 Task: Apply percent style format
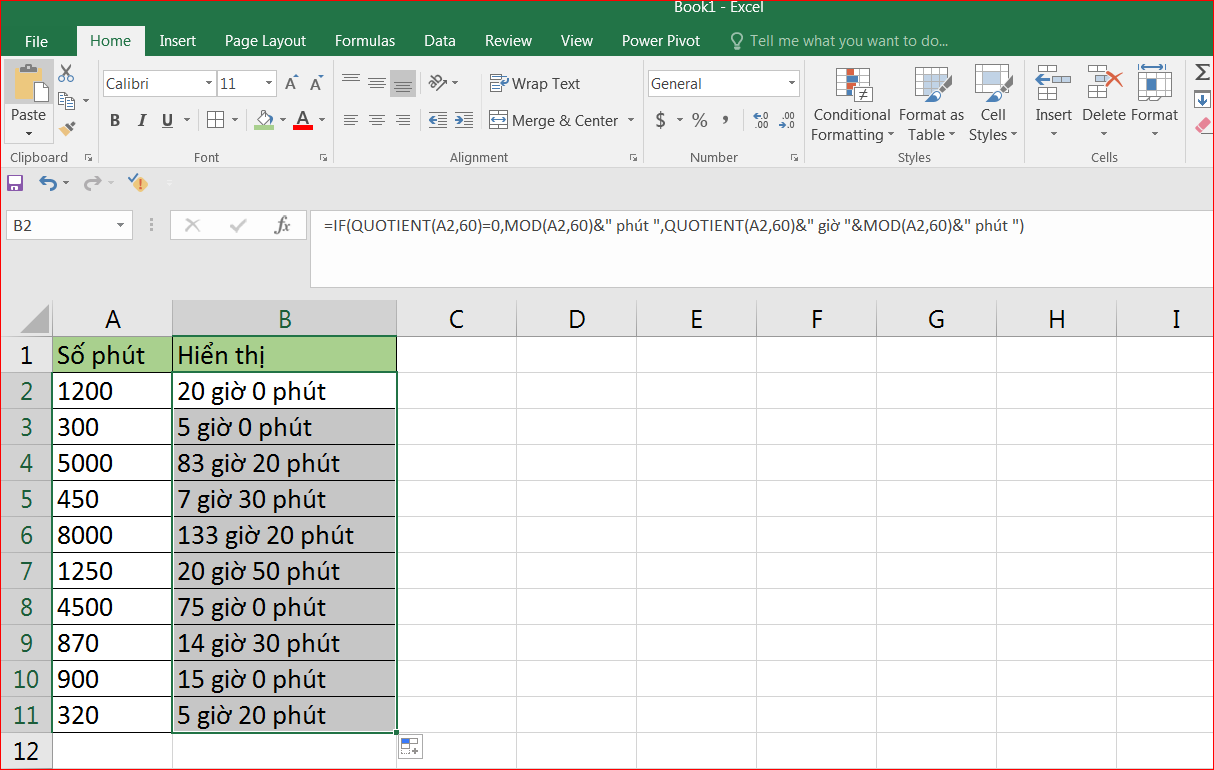click(699, 120)
